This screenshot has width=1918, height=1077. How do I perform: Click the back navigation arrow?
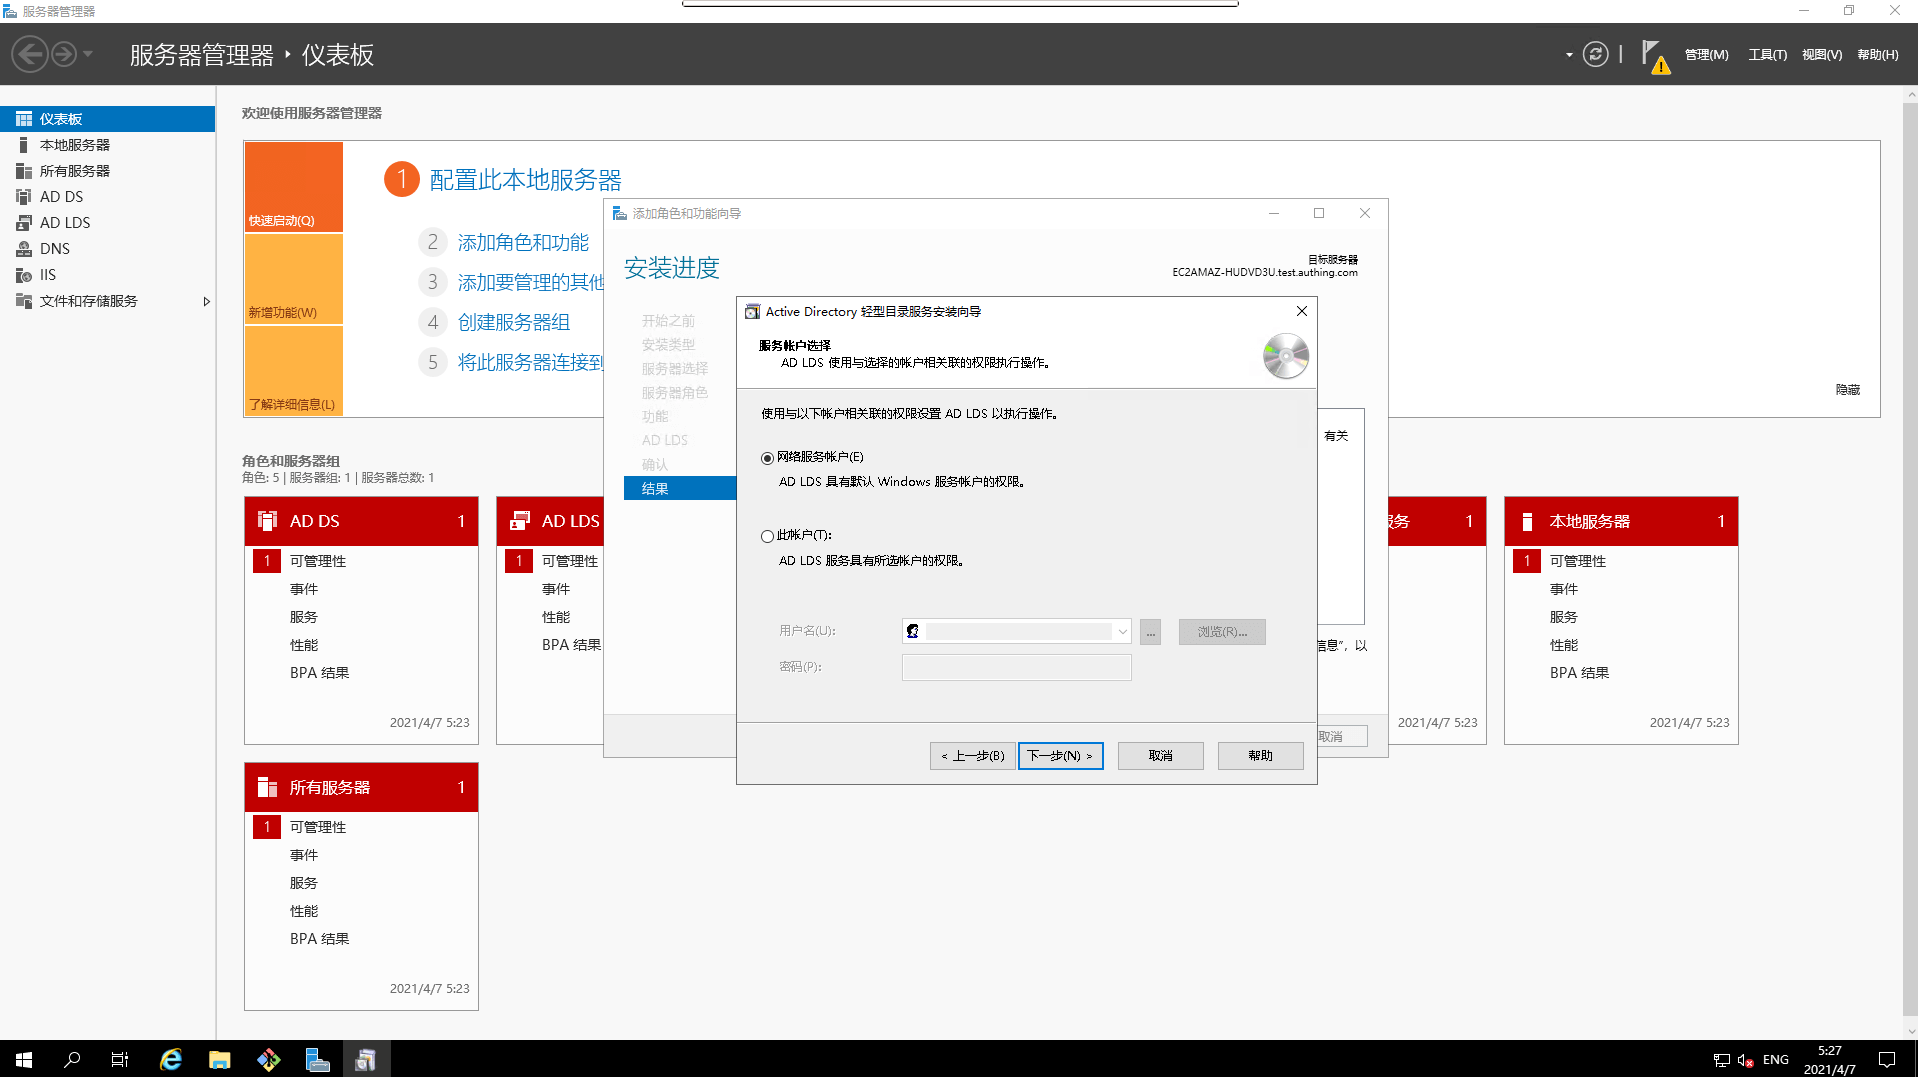30,55
